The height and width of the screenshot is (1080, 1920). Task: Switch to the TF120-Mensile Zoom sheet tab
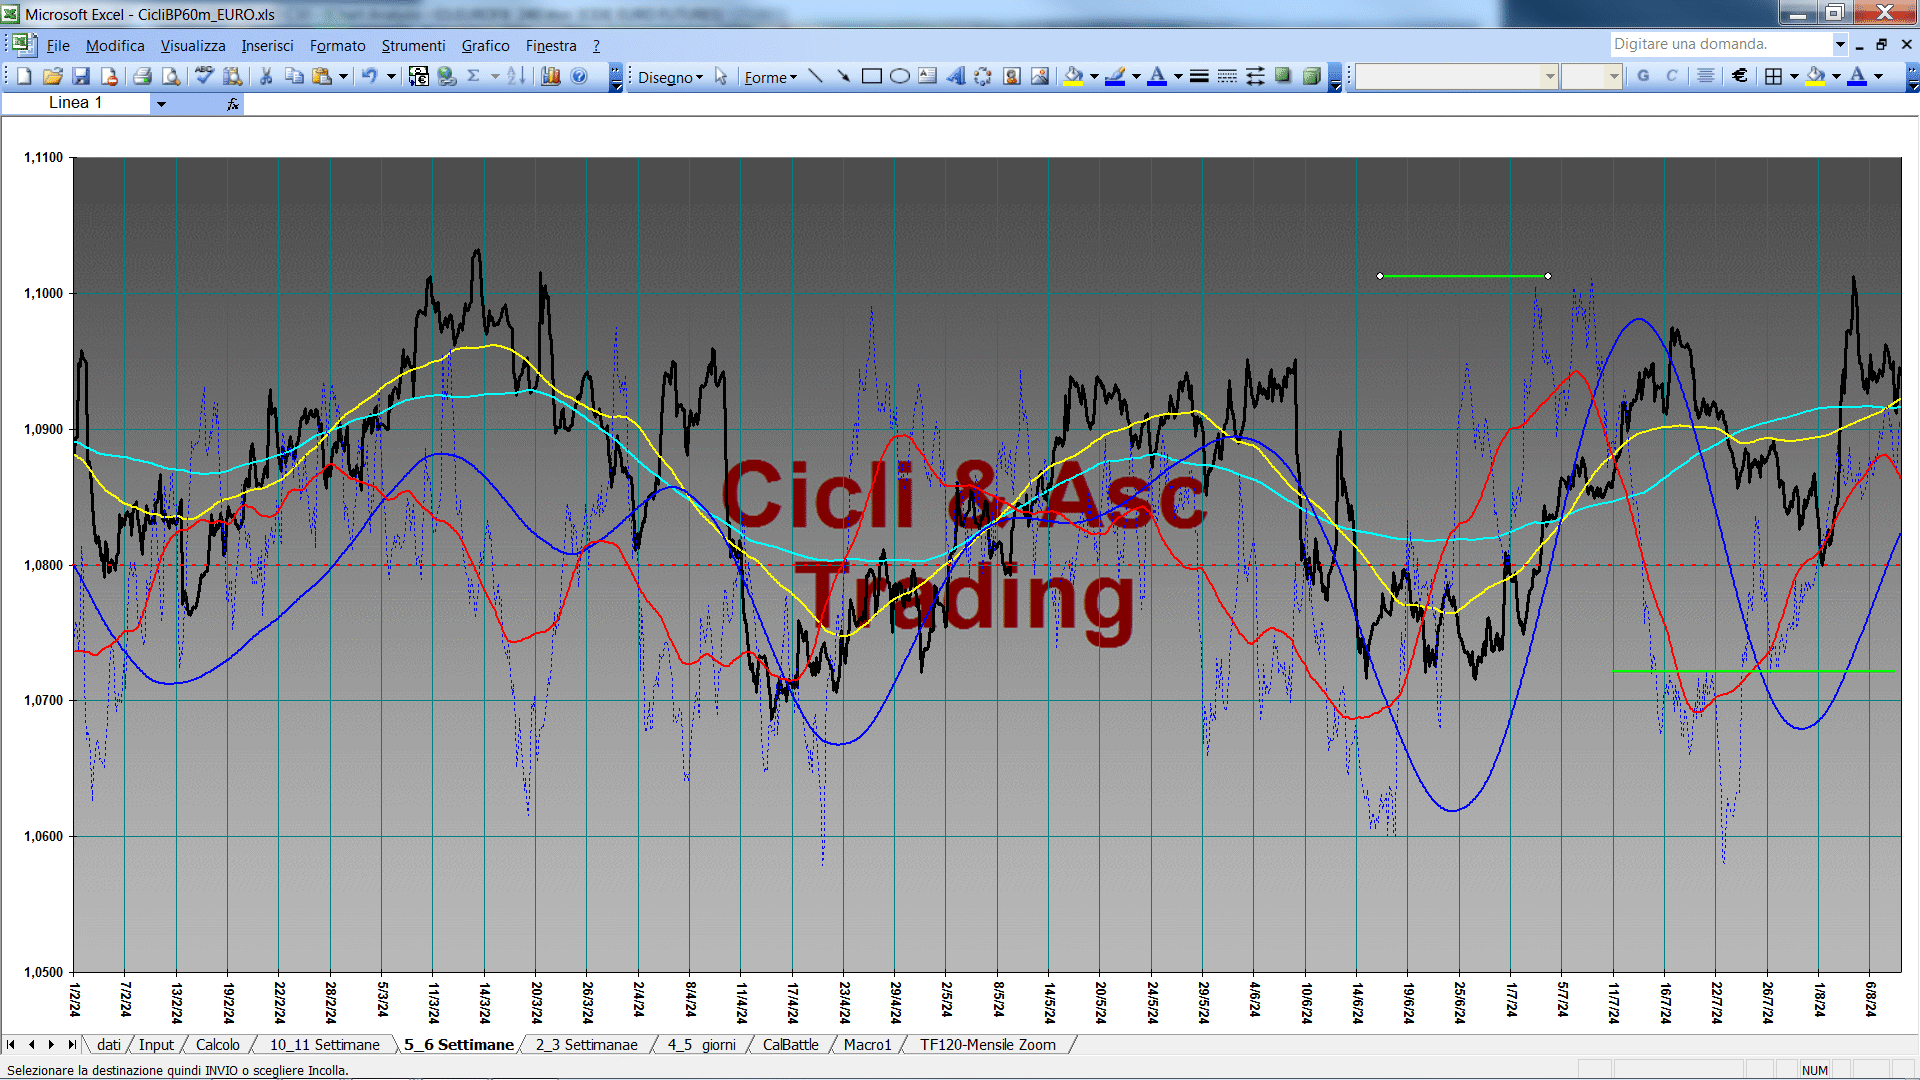(x=988, y=1045)
